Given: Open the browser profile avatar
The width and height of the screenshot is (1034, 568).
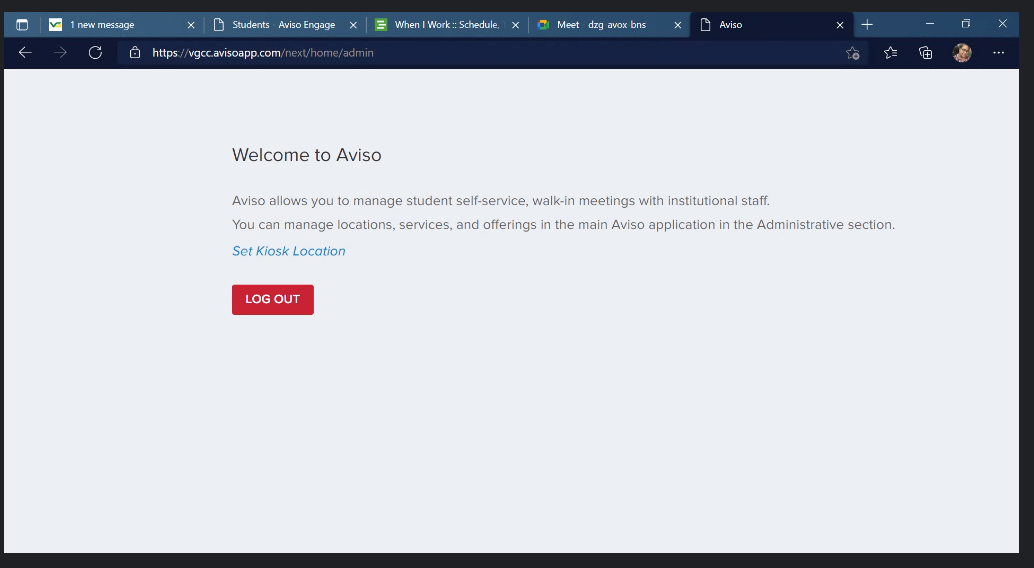Looking at the screenshot, I should click(962, 53).
